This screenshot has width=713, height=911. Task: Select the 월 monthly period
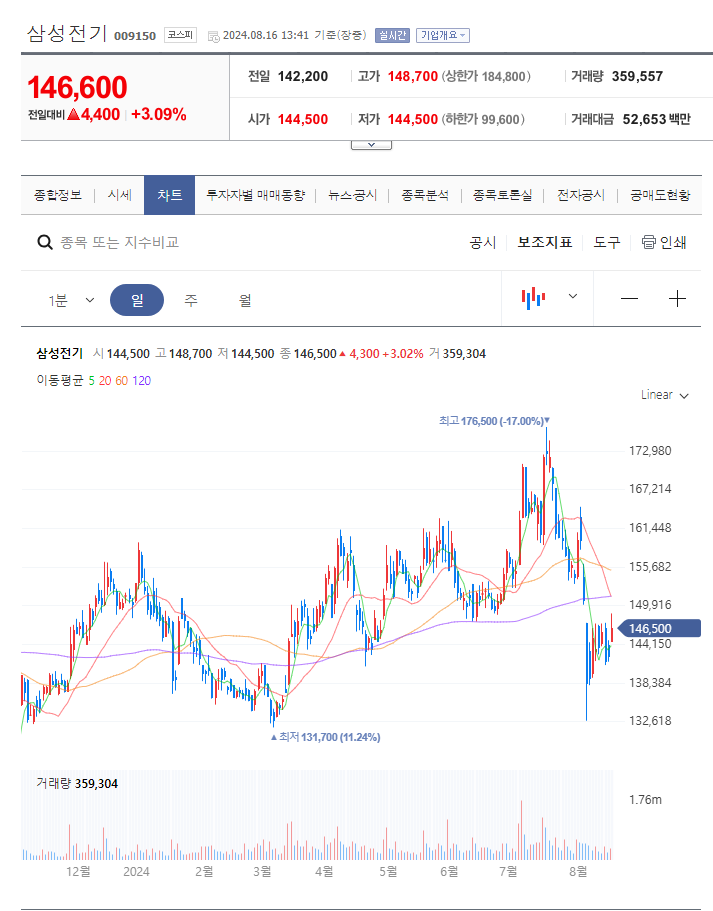245,300
